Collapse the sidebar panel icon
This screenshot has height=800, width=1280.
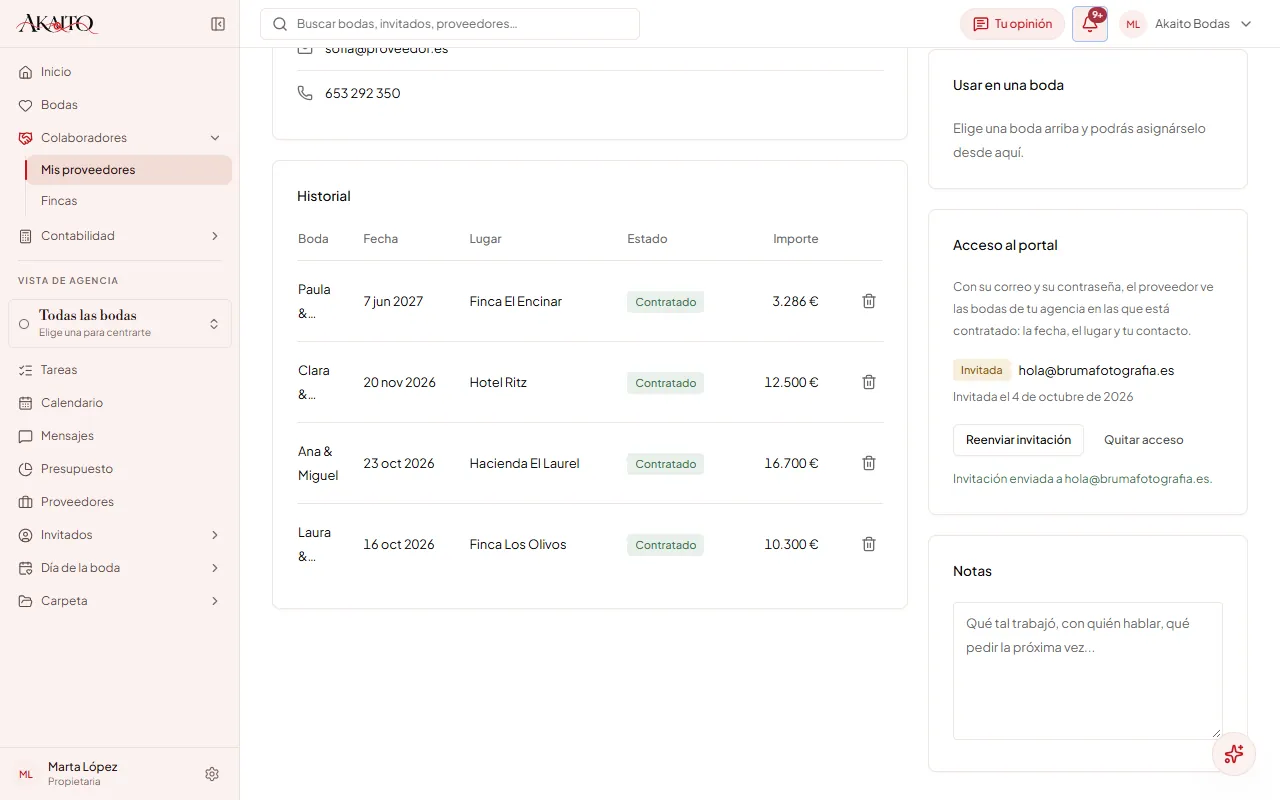tap(218, 24)
